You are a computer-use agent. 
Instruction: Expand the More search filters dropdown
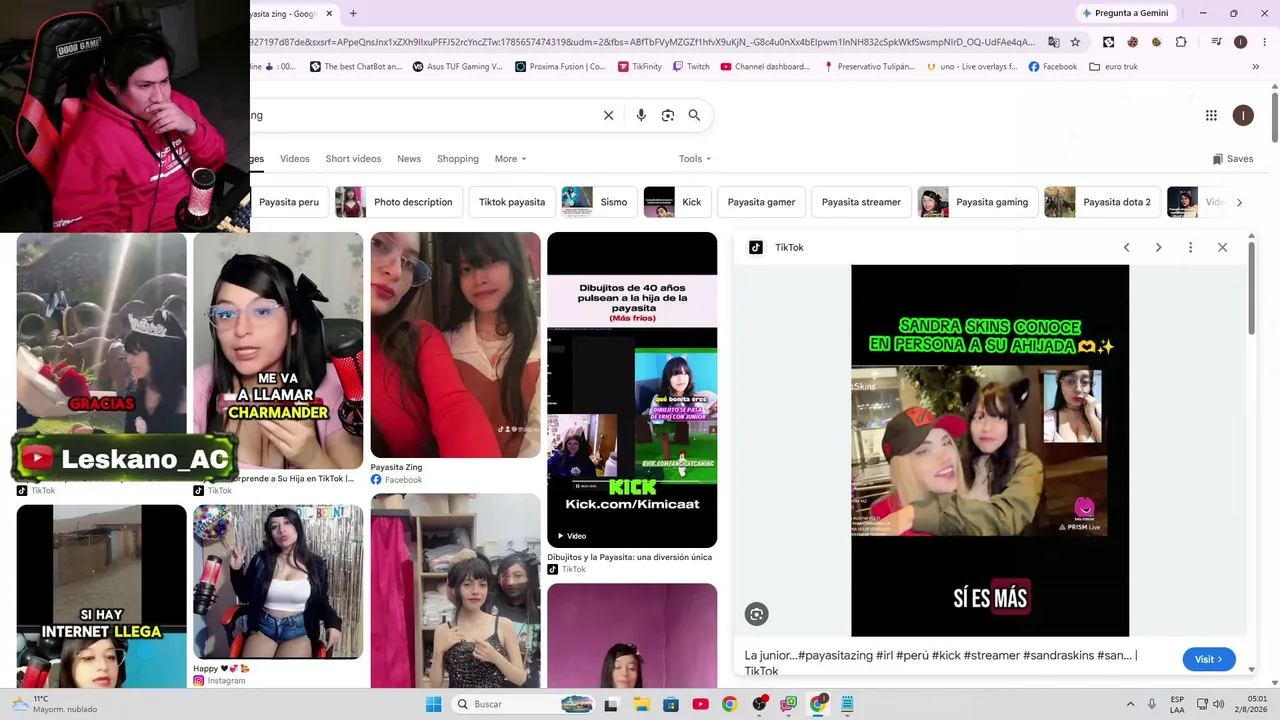[510, 159]
